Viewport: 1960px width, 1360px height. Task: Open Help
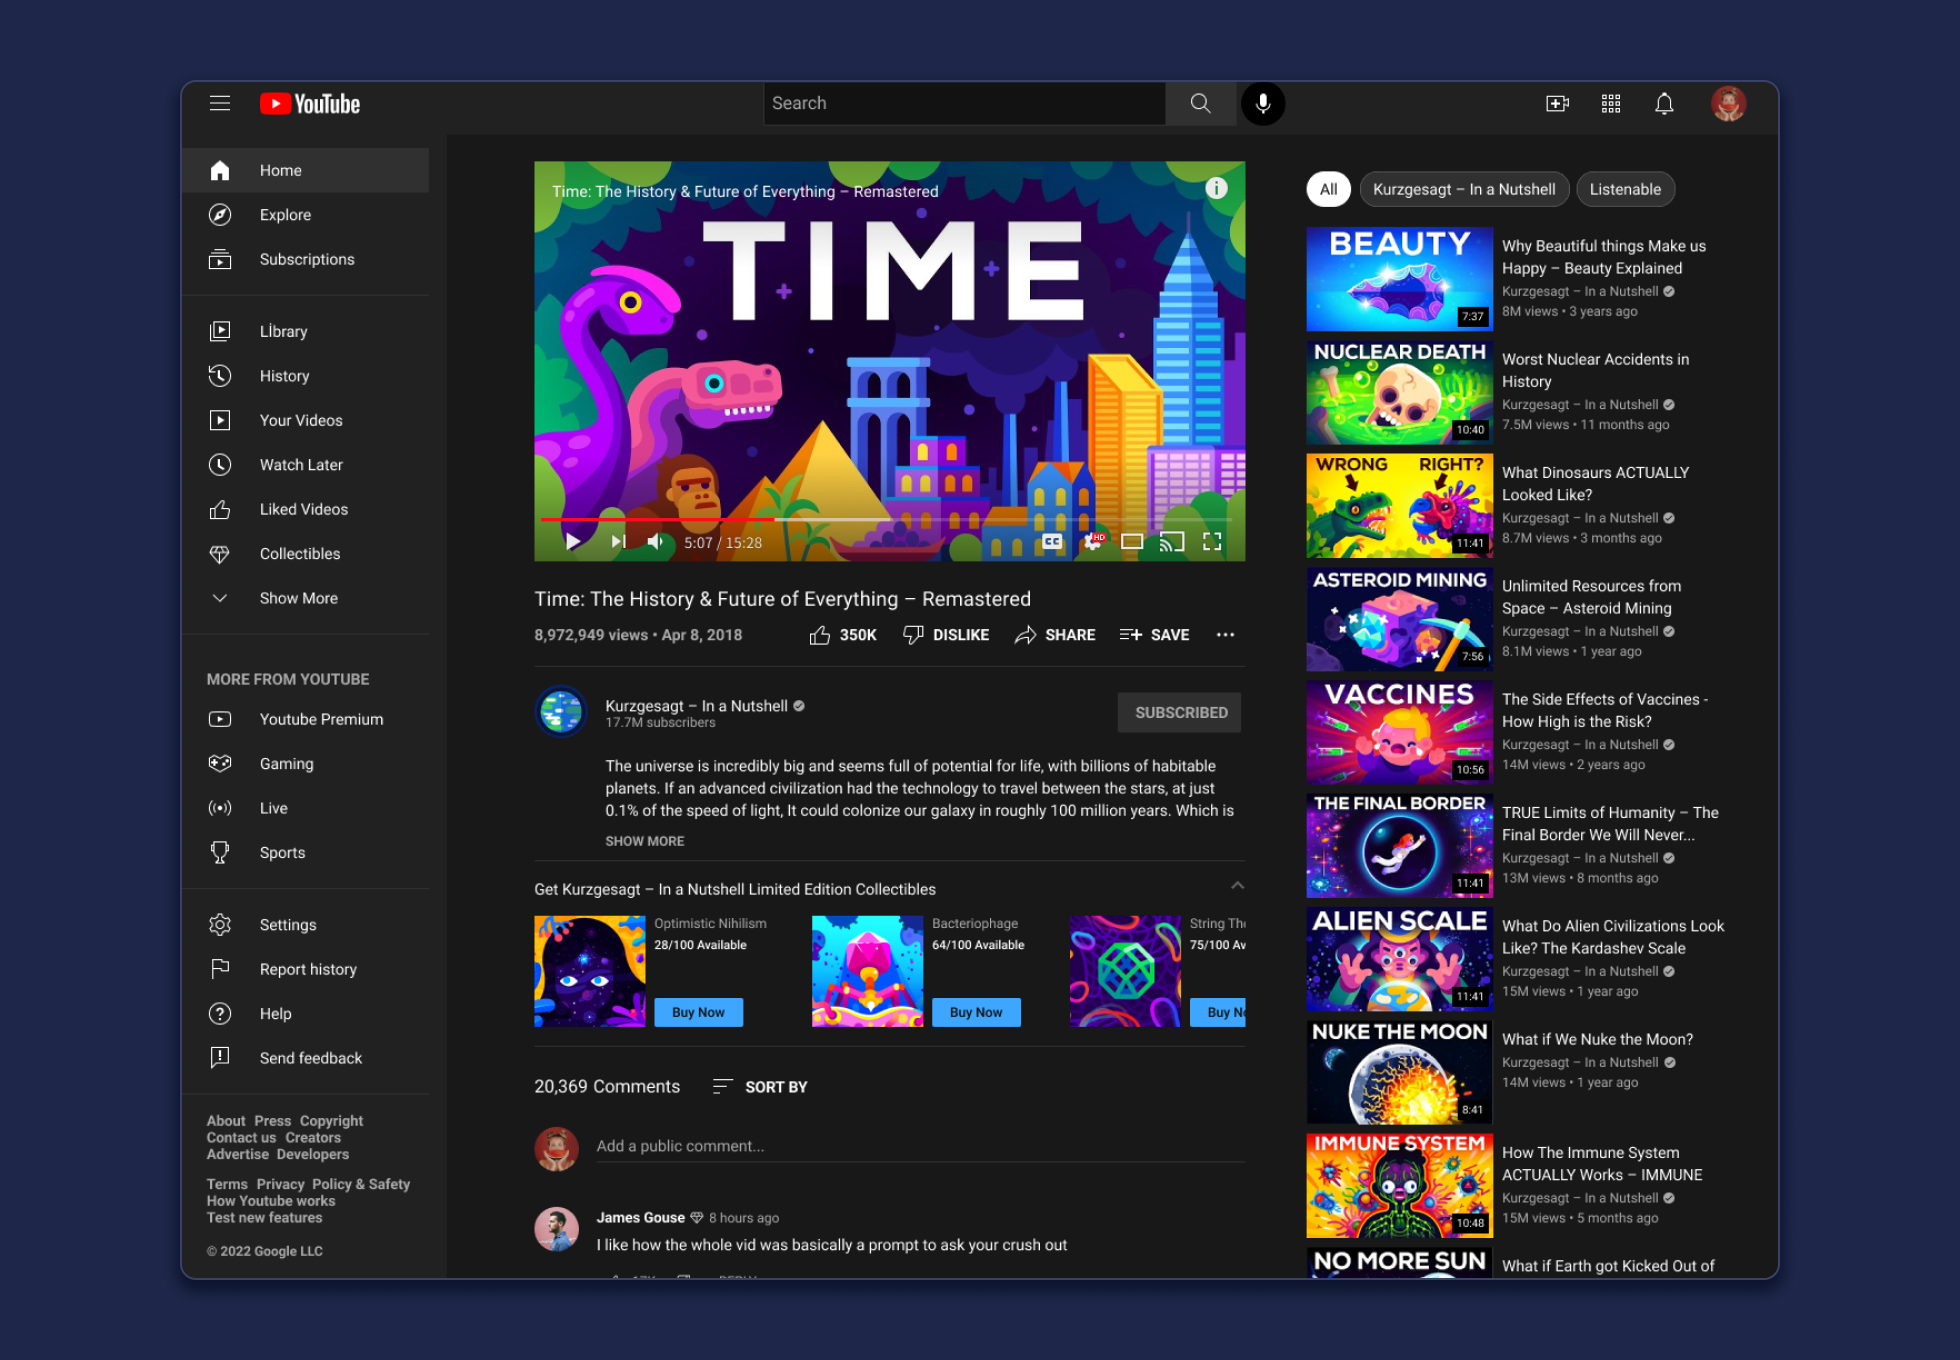click(x=305, y=1014)
